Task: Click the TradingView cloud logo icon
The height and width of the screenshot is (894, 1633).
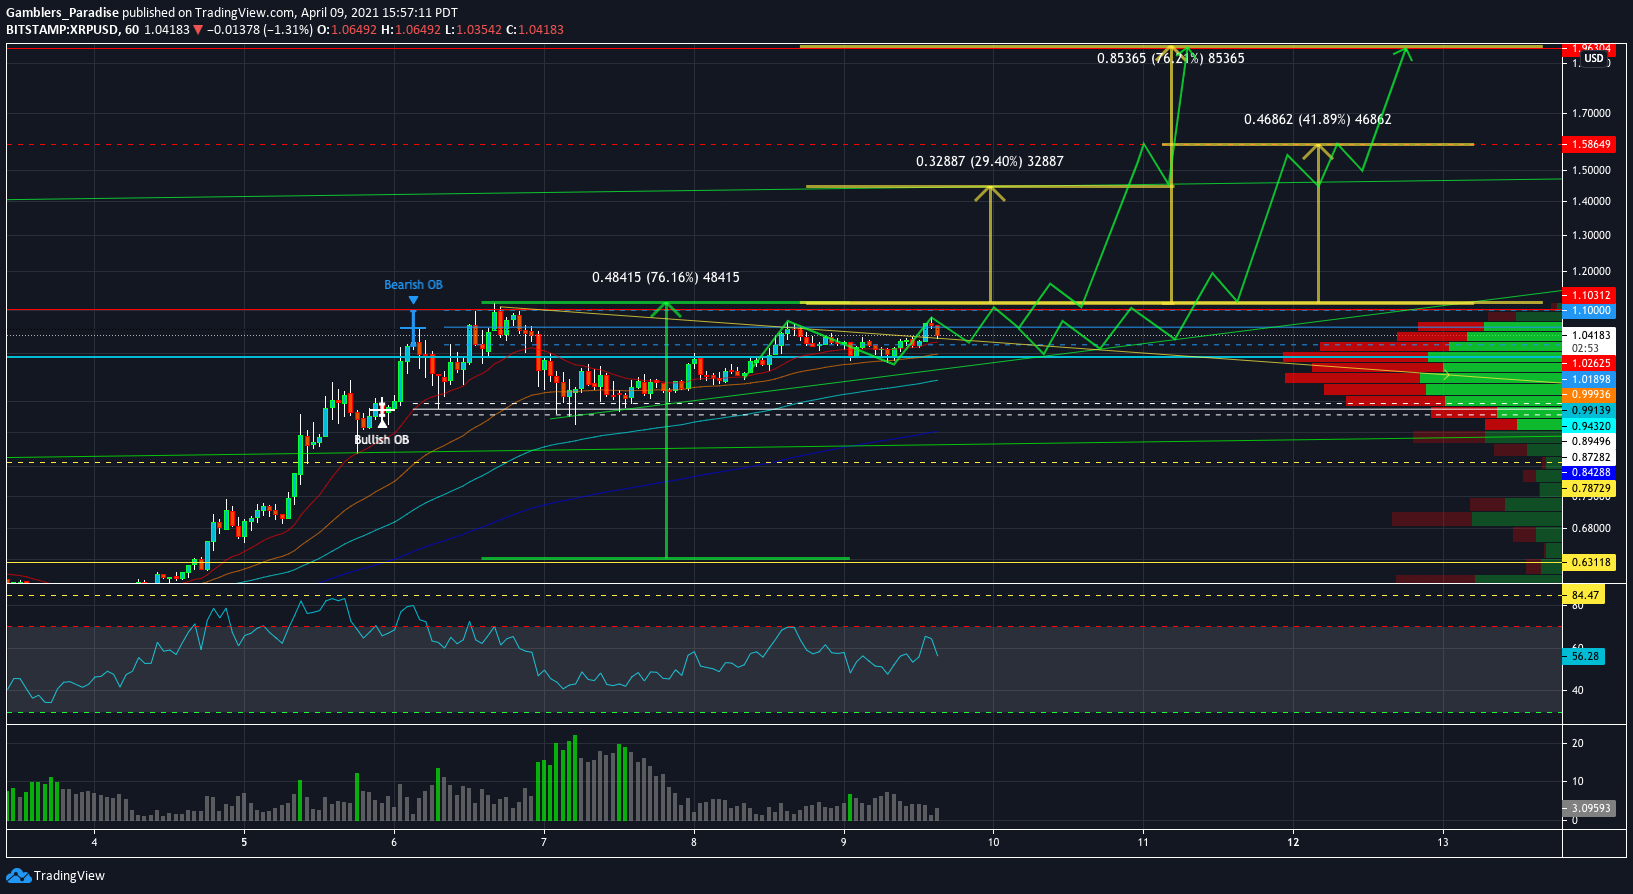Action: 18,876
